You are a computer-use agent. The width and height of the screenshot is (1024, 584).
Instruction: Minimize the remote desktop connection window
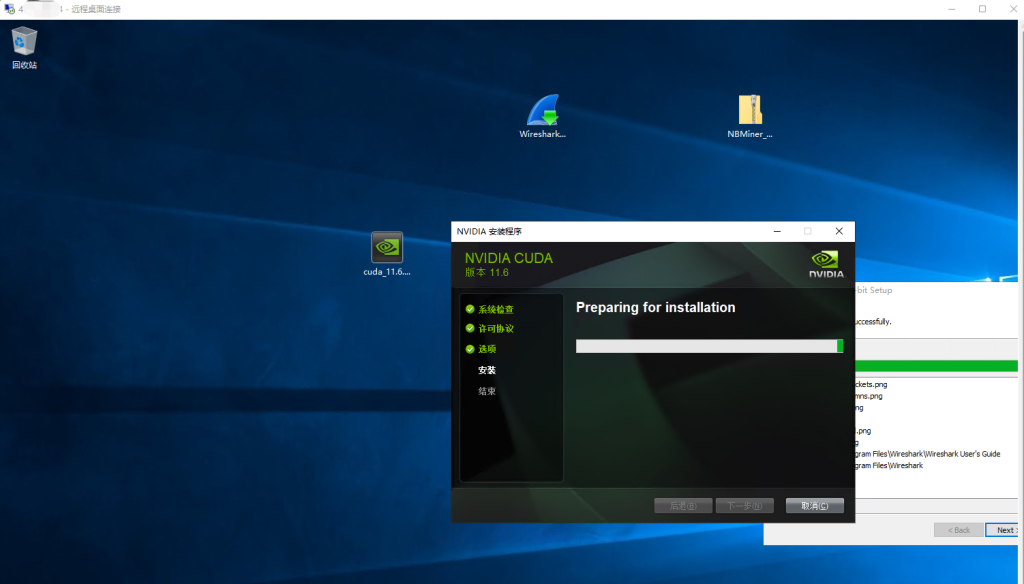pos(952,9)
